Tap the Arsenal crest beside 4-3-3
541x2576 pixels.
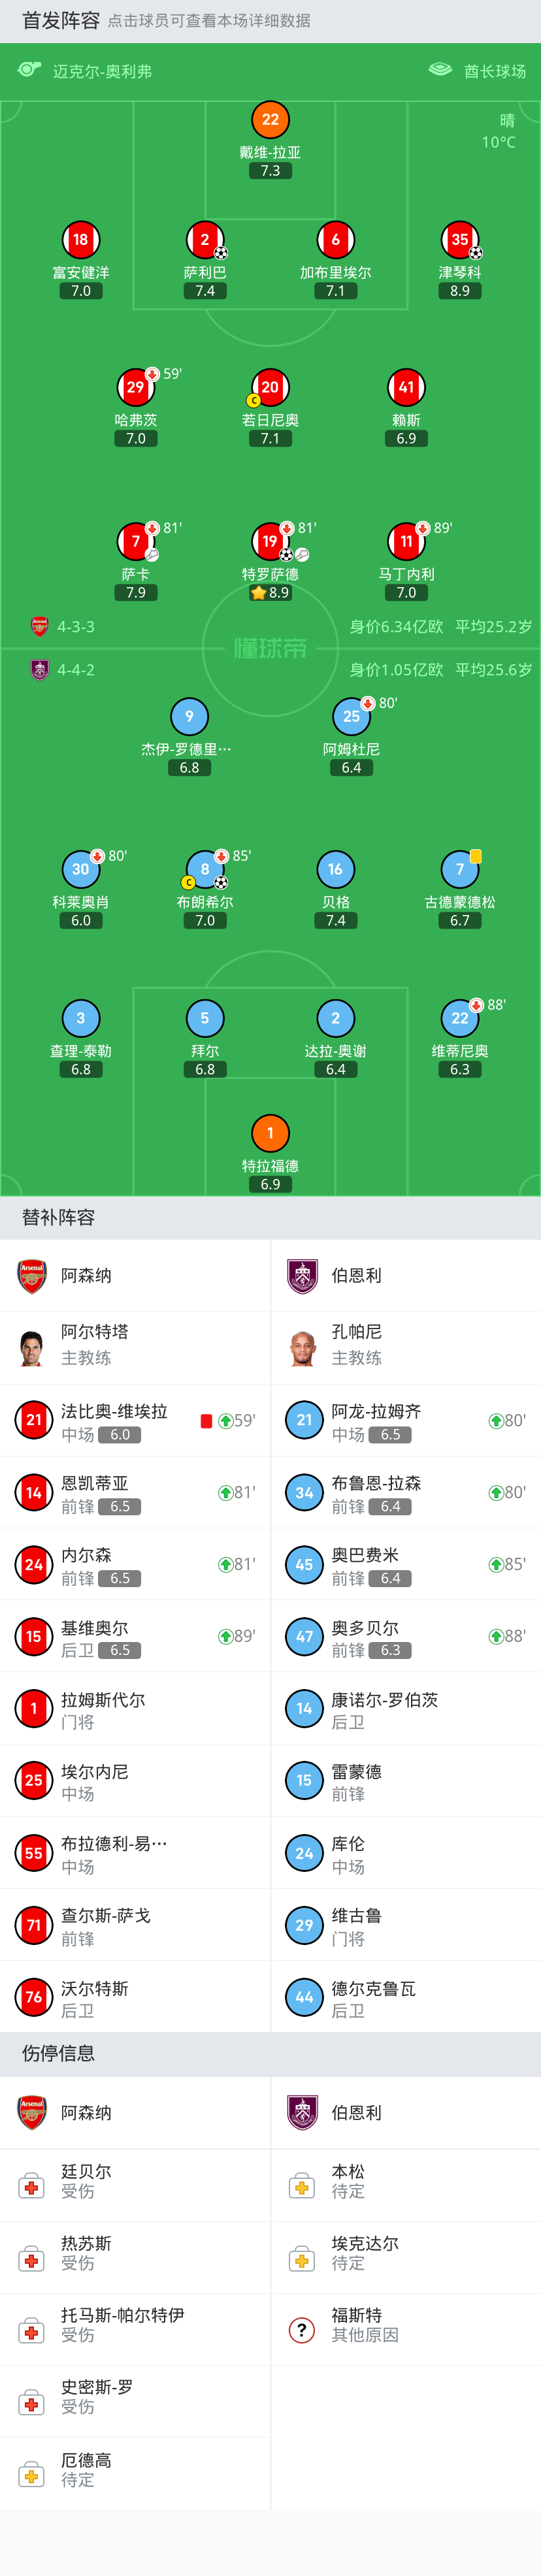[x=39, y=627]
